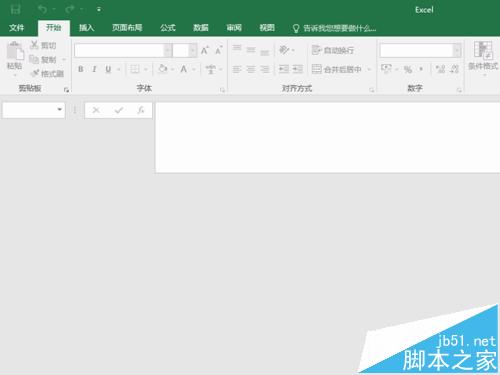Switch to the 插入 tab

[86, 28]
